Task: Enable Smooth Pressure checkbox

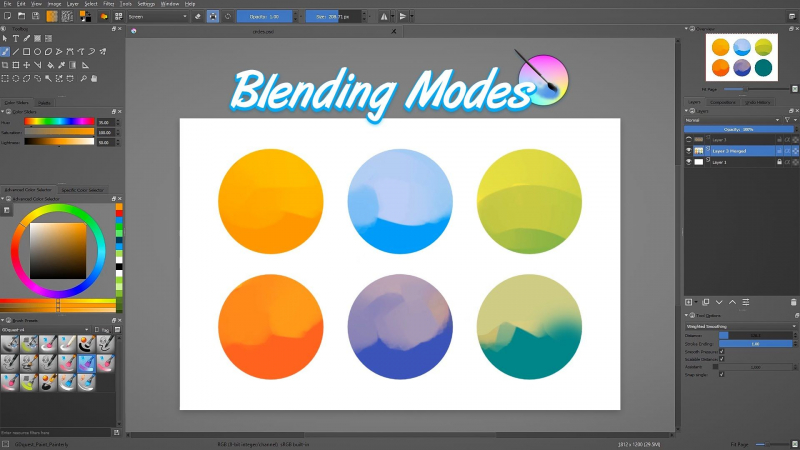Action: (721, 352)
